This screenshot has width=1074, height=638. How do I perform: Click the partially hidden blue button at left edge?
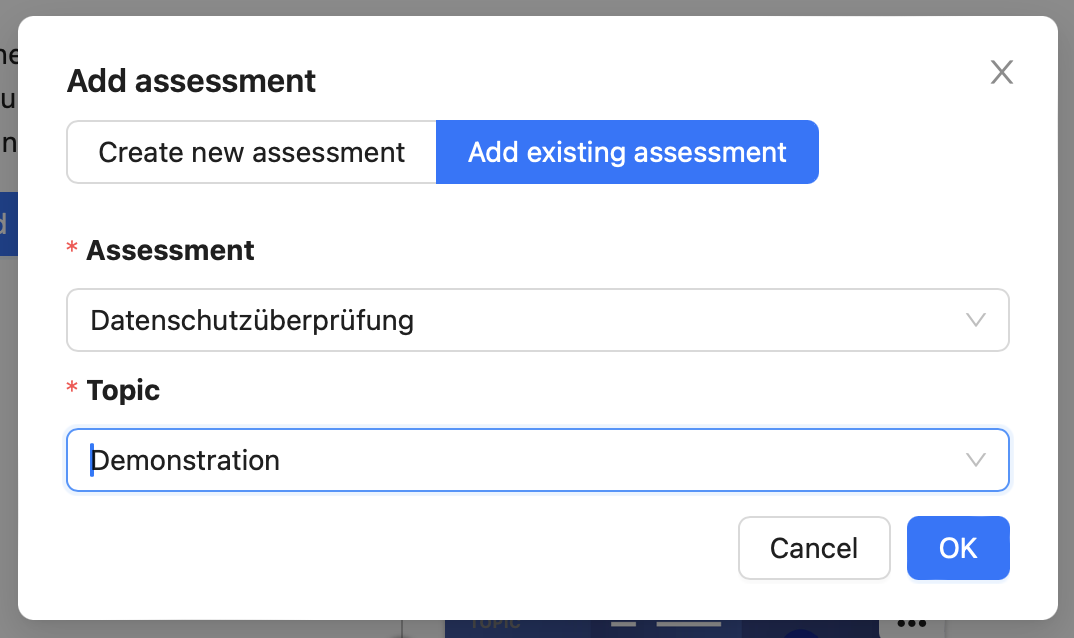[x=8, y=224]
